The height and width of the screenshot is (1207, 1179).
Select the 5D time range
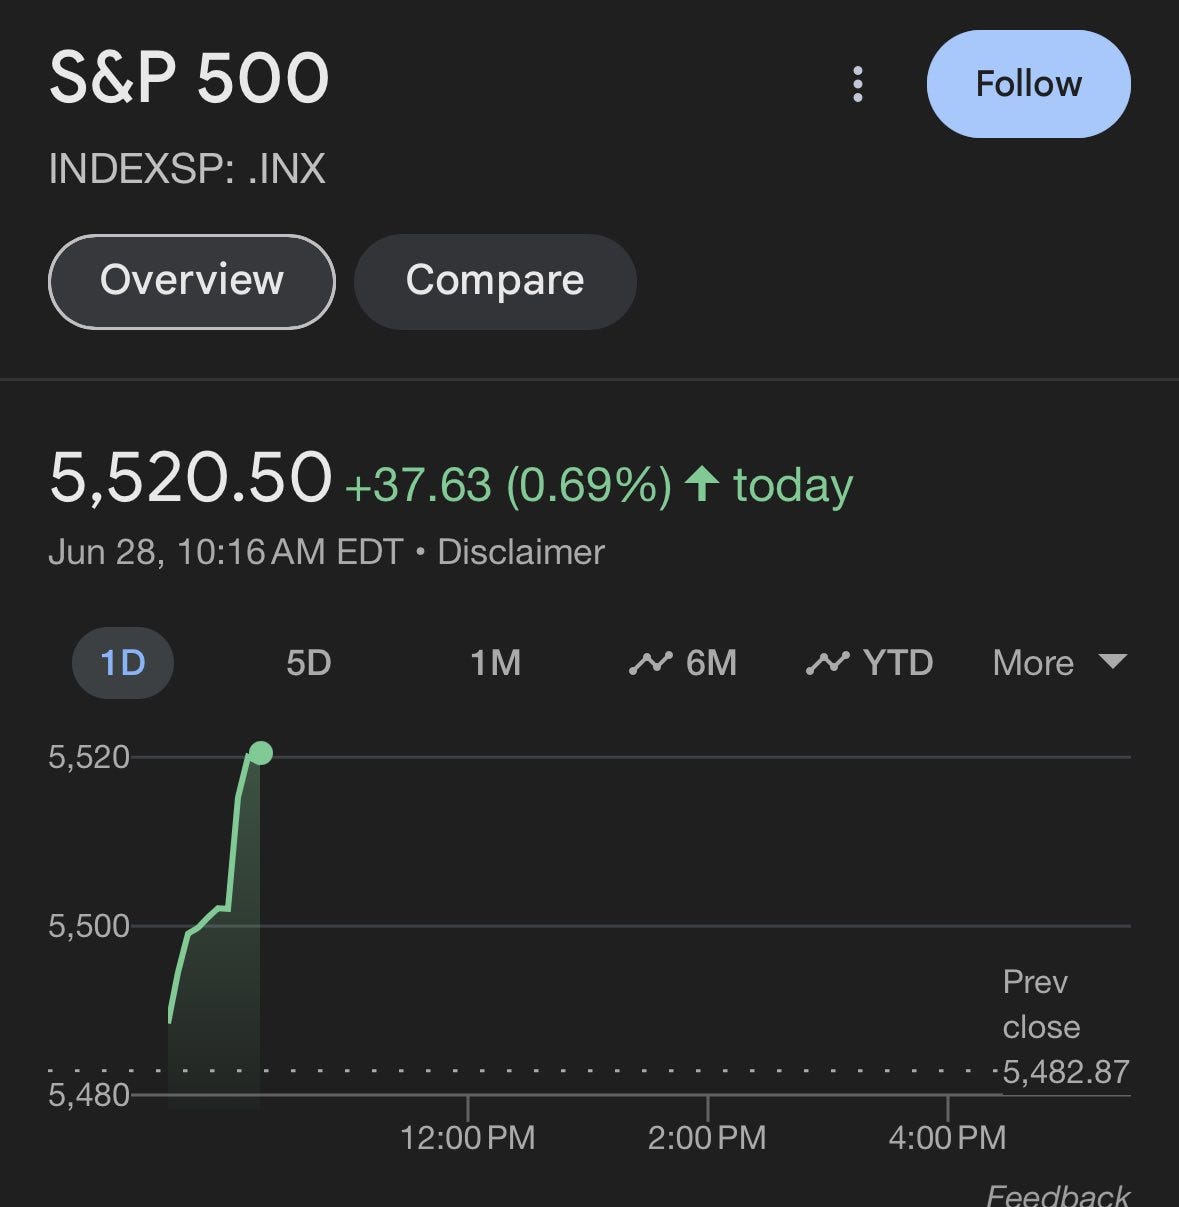308,663
